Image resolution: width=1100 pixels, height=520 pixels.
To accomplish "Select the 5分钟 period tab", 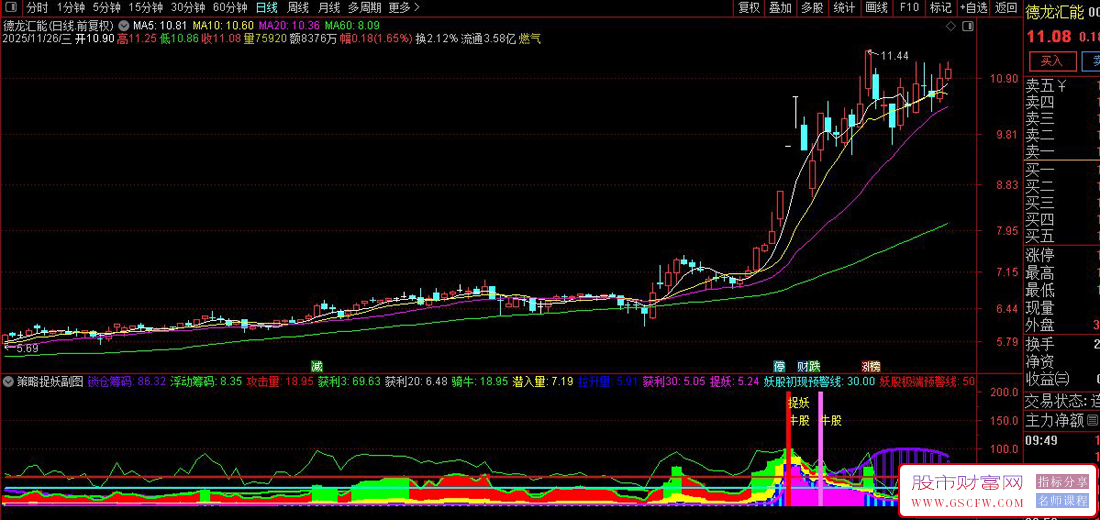I will [x=107, y=8].
